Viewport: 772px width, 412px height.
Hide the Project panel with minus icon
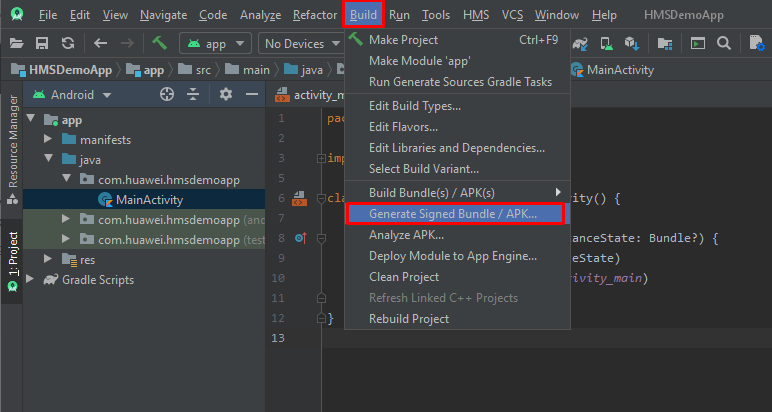click(x=252, y=94)
